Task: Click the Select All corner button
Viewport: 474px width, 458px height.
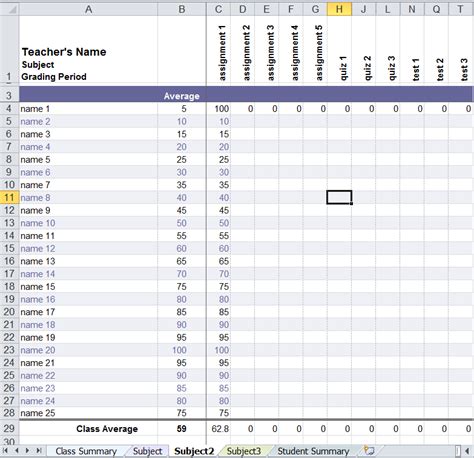Action: point(9,9)
